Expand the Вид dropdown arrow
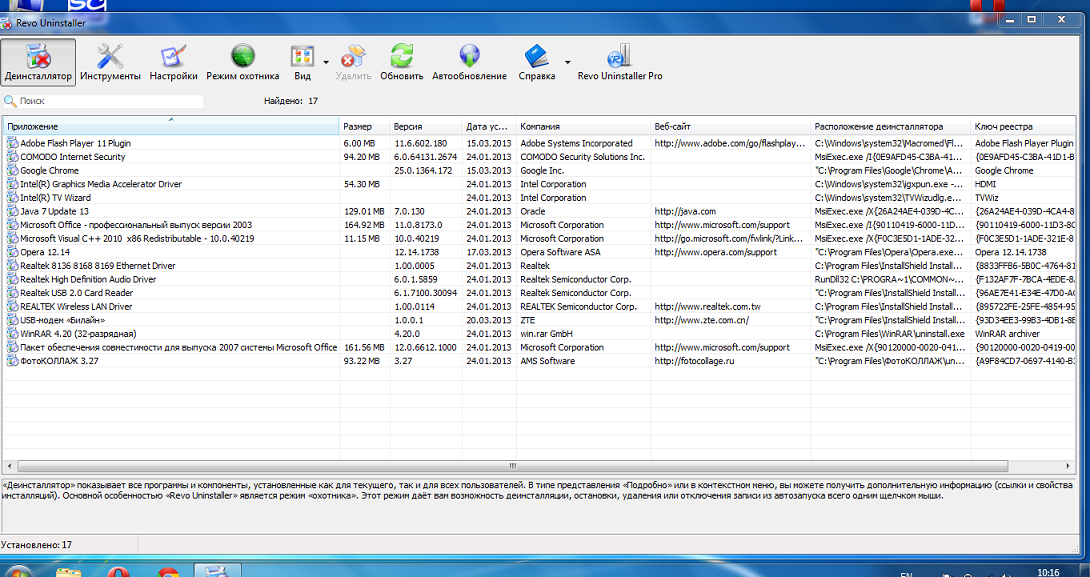This screenshot has width=1090, height=577. pyautogui.click(x=326, y=62)
